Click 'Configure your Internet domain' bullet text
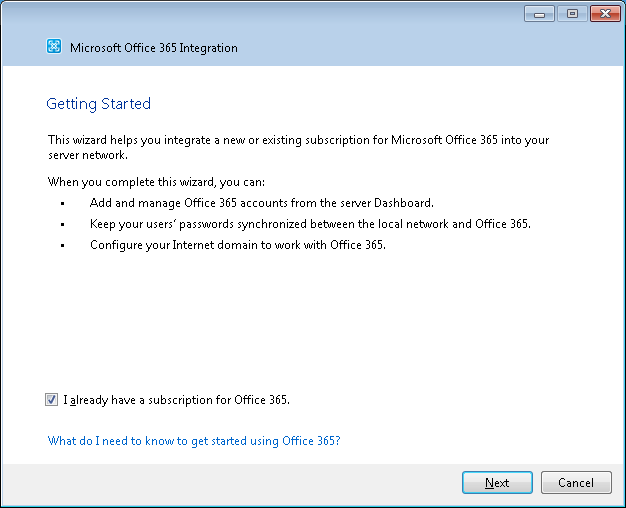 coord(238,245)
